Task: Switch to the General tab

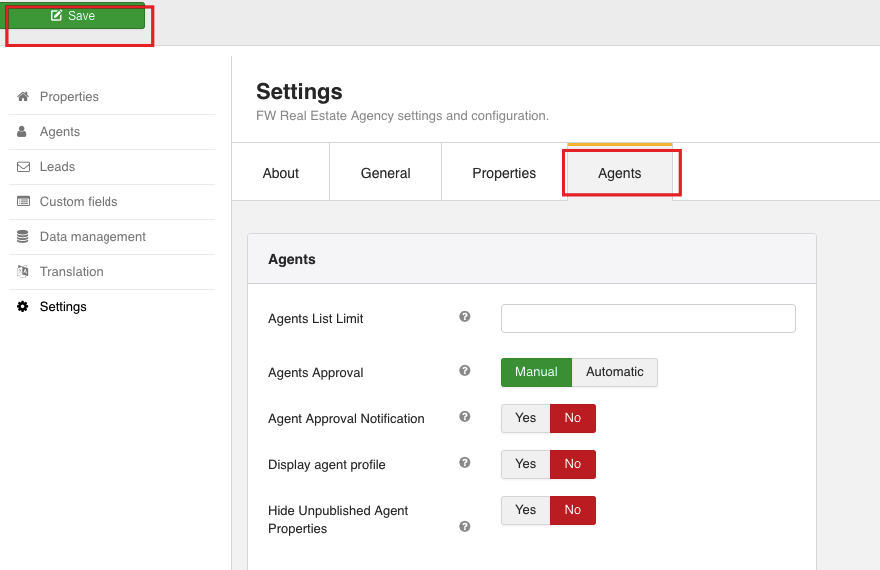Action: pyautogui.click(x=385, y=173)
